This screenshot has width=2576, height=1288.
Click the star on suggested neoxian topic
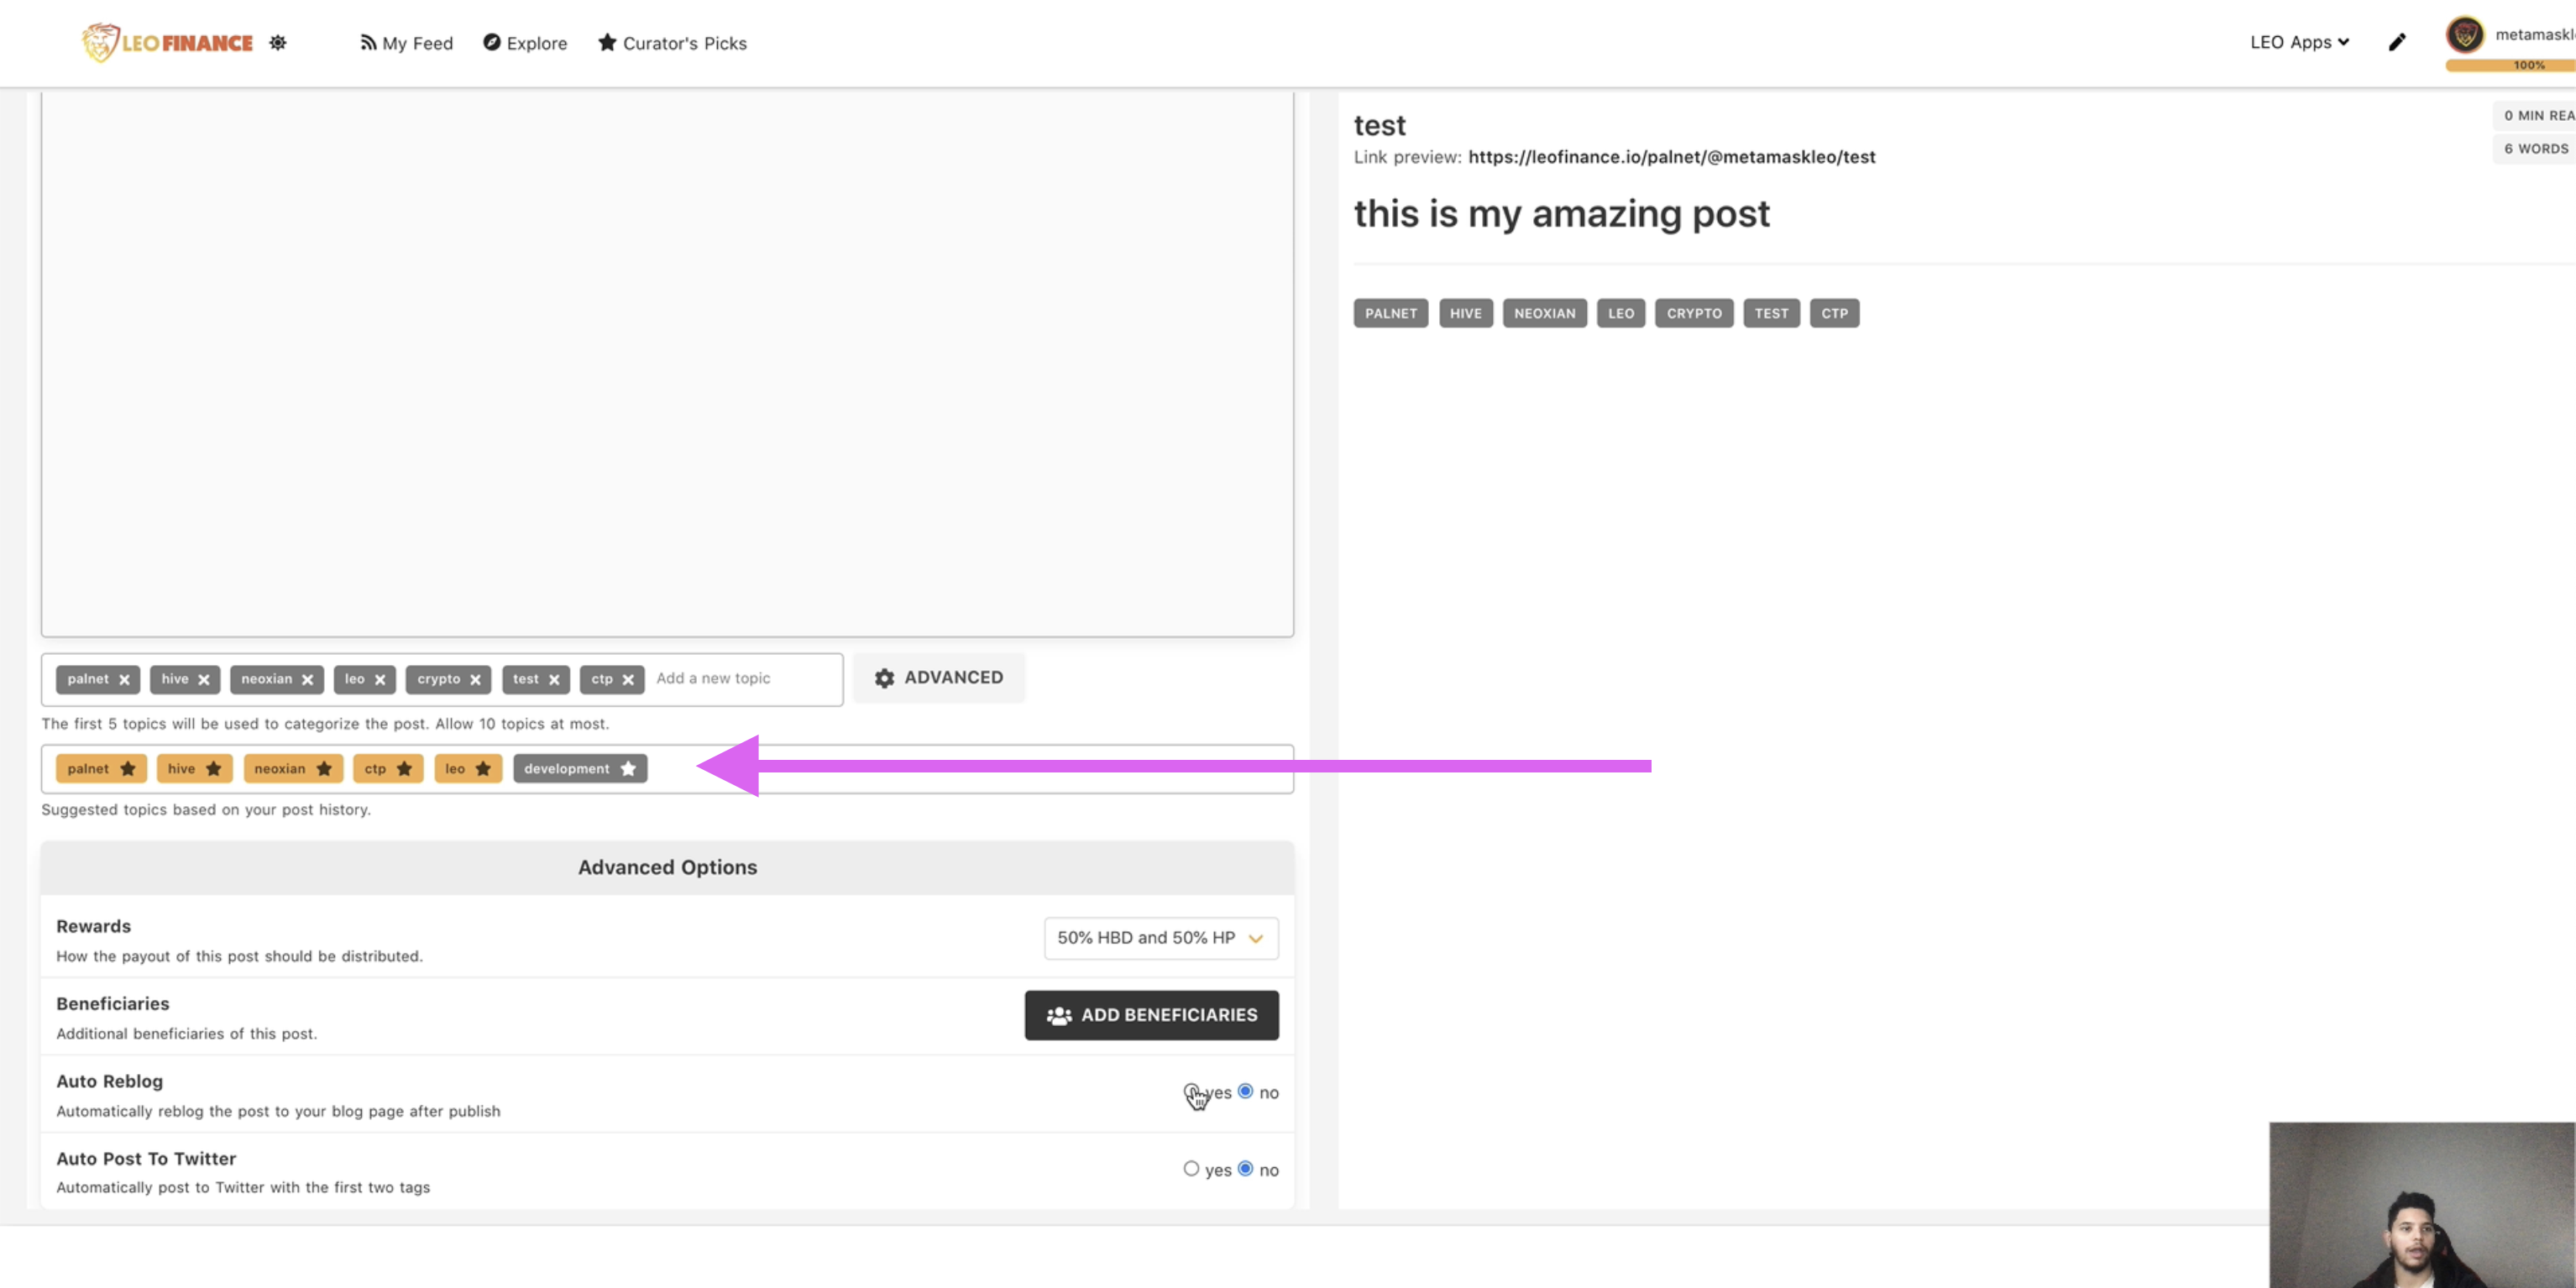coord(324,769)
